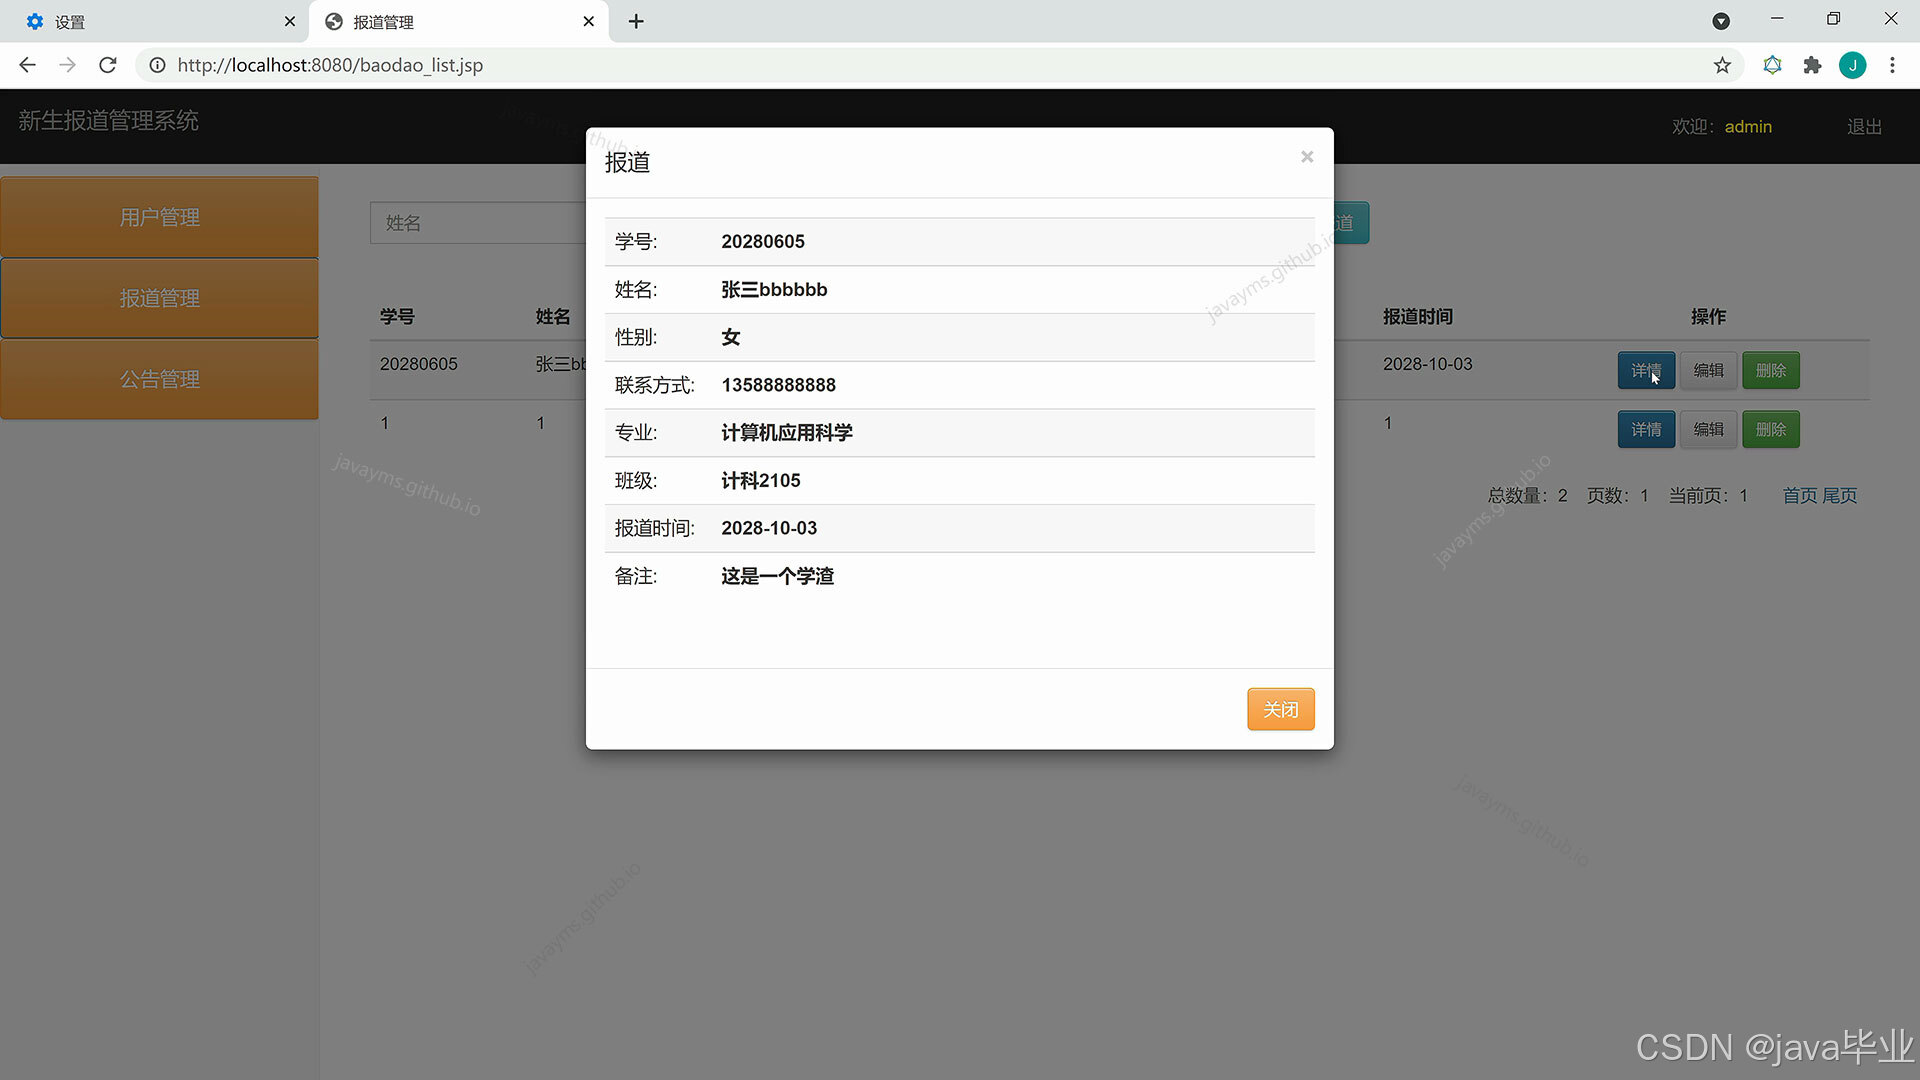Open the extensions puzzle icon
The width and height of the screenshot is (1920, 1080).
click(x=1812, y=65)
